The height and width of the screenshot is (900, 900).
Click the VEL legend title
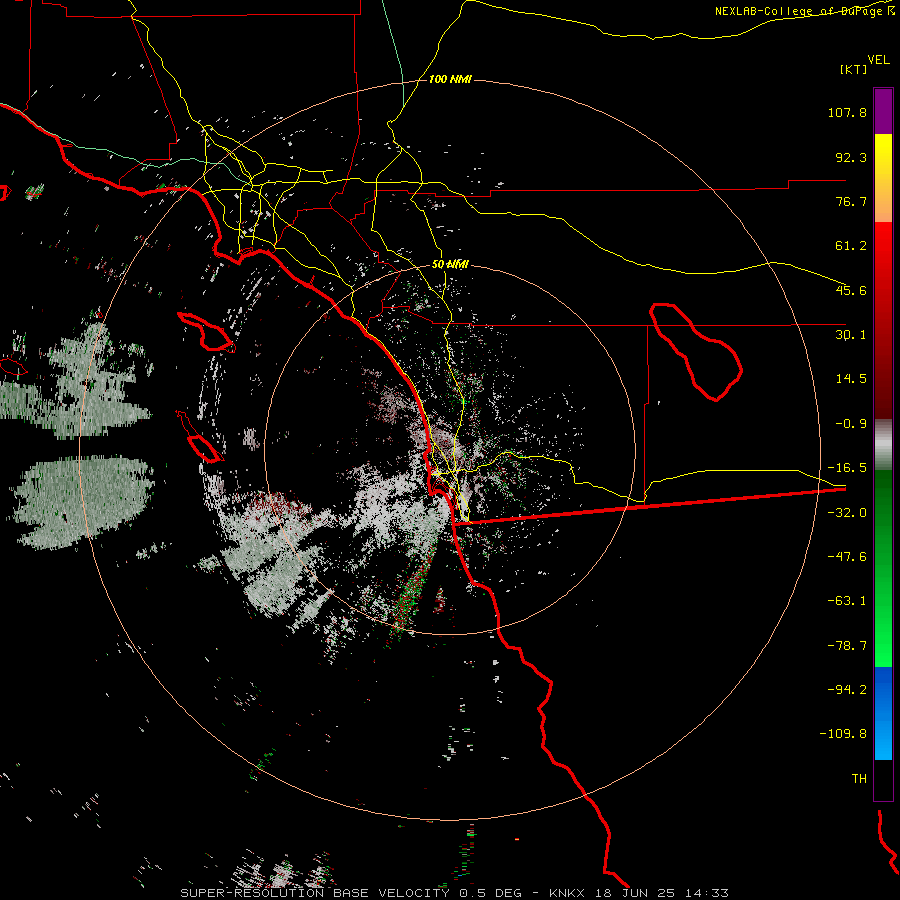tap(878, 59)
